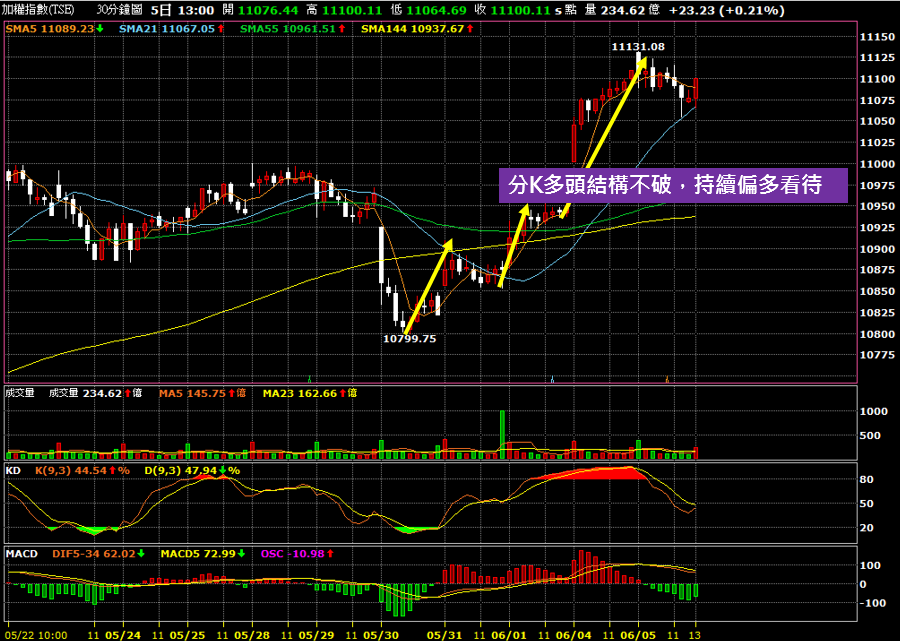Open the 30分鐘圖 timeframe selector
The height and width of the screenshot is (641, 900).
coord(120,9)
